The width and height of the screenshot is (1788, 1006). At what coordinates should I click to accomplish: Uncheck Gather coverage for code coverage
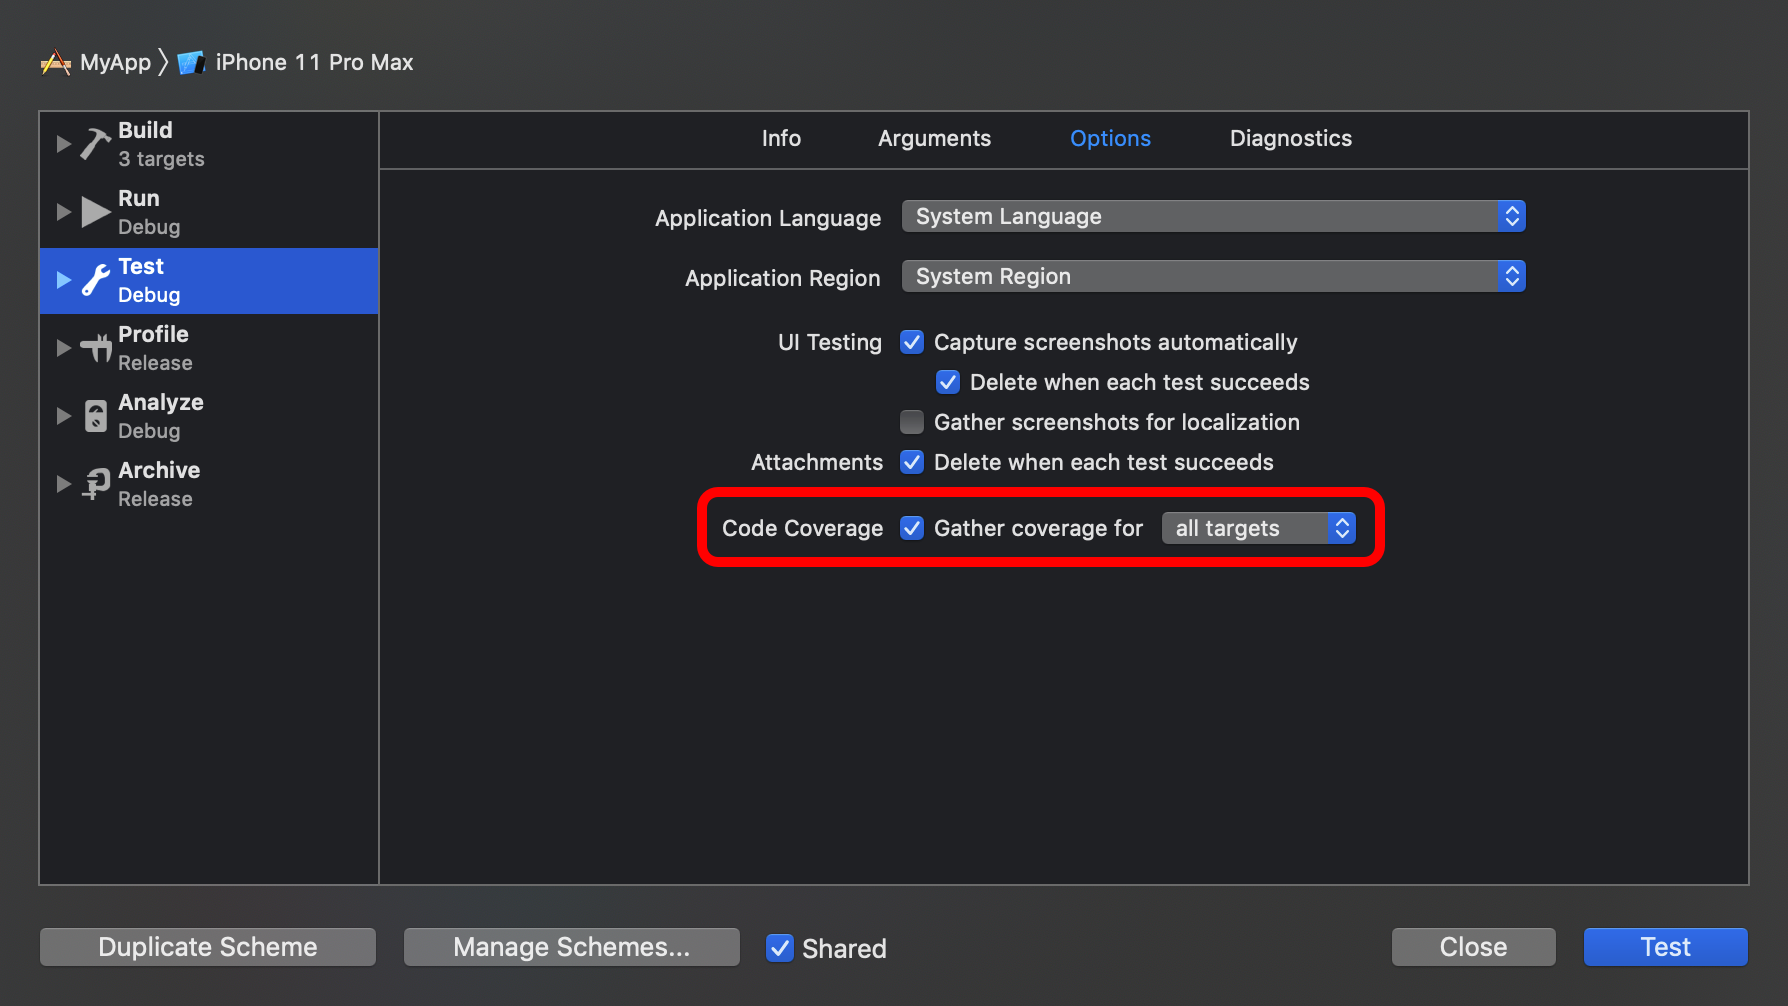911,528
